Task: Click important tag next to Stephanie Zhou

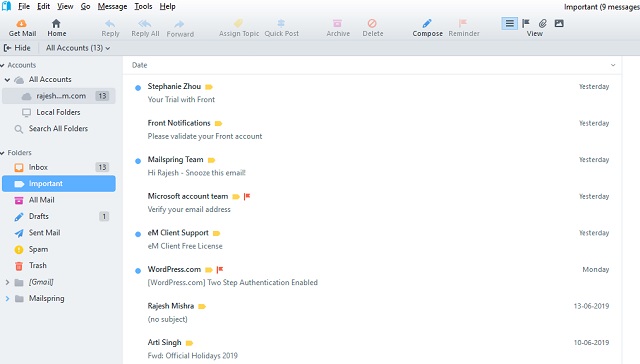Action: pyautogui.click(x=209, y=87)
